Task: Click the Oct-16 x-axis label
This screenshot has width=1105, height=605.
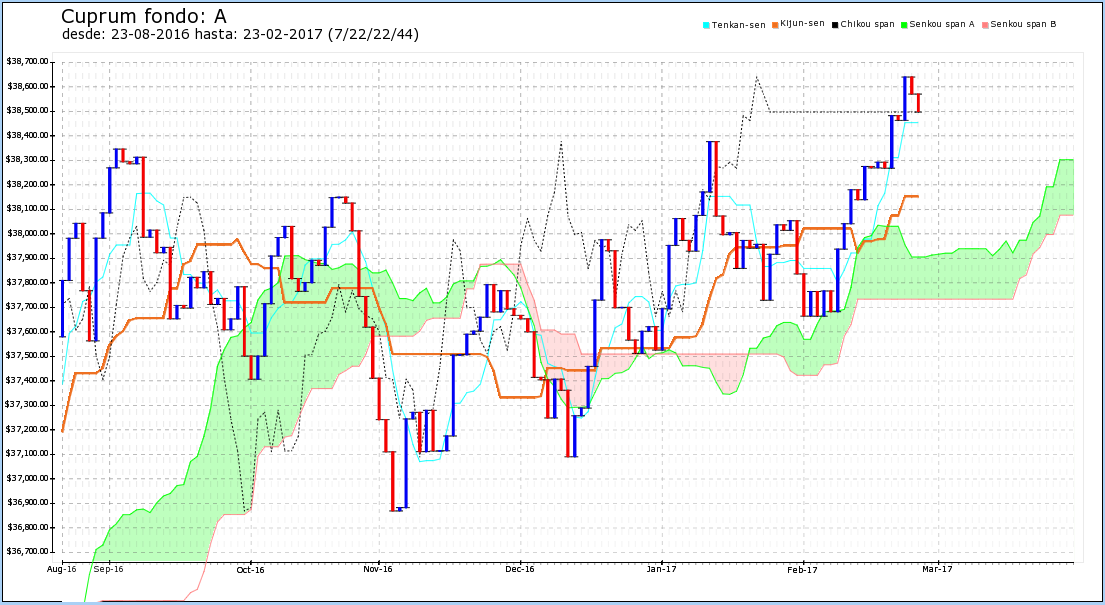Action: (x=250, y=570)
